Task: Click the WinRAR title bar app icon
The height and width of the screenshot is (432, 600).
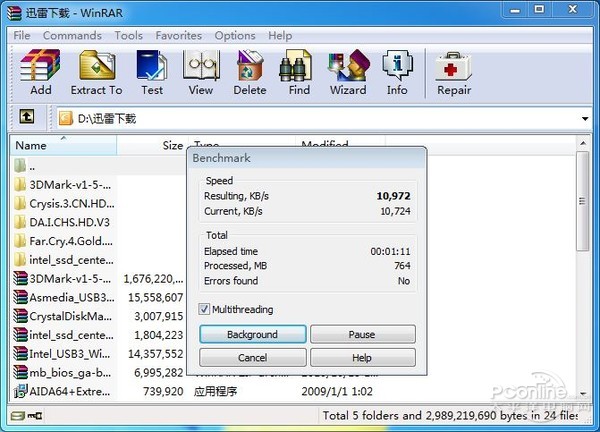Action: [14, 13]
